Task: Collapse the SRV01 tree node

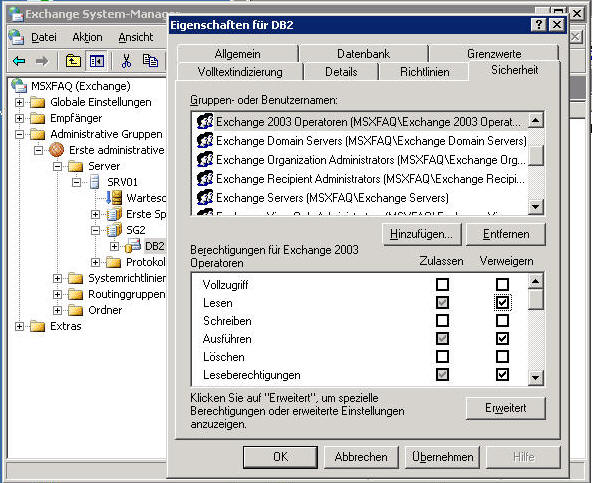Action: 76,182
